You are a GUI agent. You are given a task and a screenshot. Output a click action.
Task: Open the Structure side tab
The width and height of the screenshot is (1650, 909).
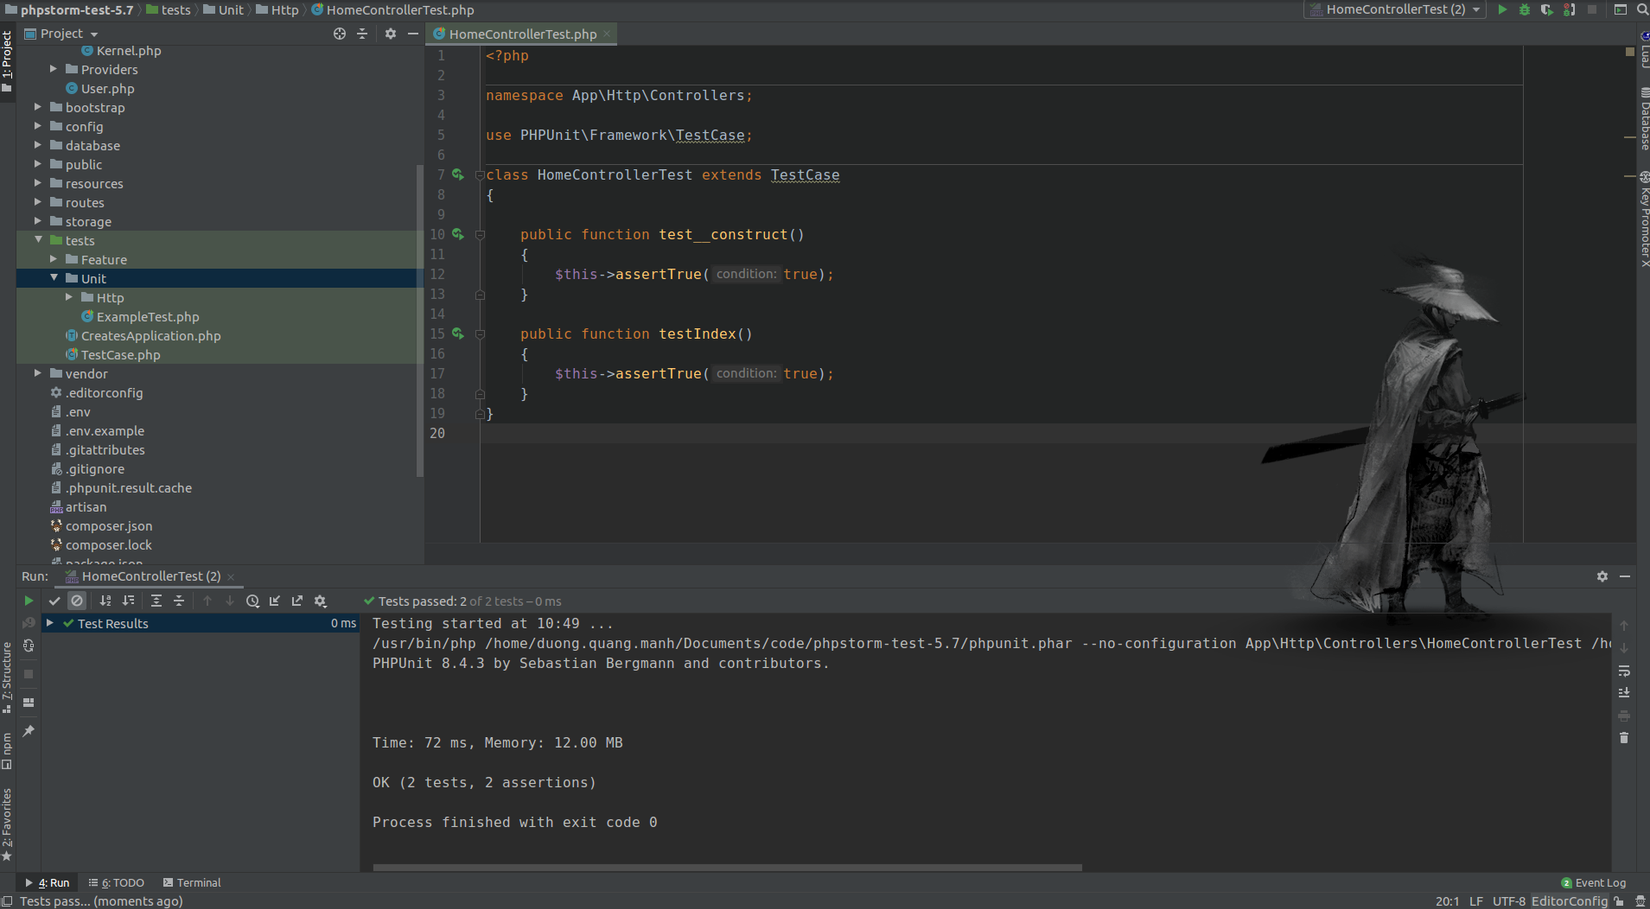(7, 678)
